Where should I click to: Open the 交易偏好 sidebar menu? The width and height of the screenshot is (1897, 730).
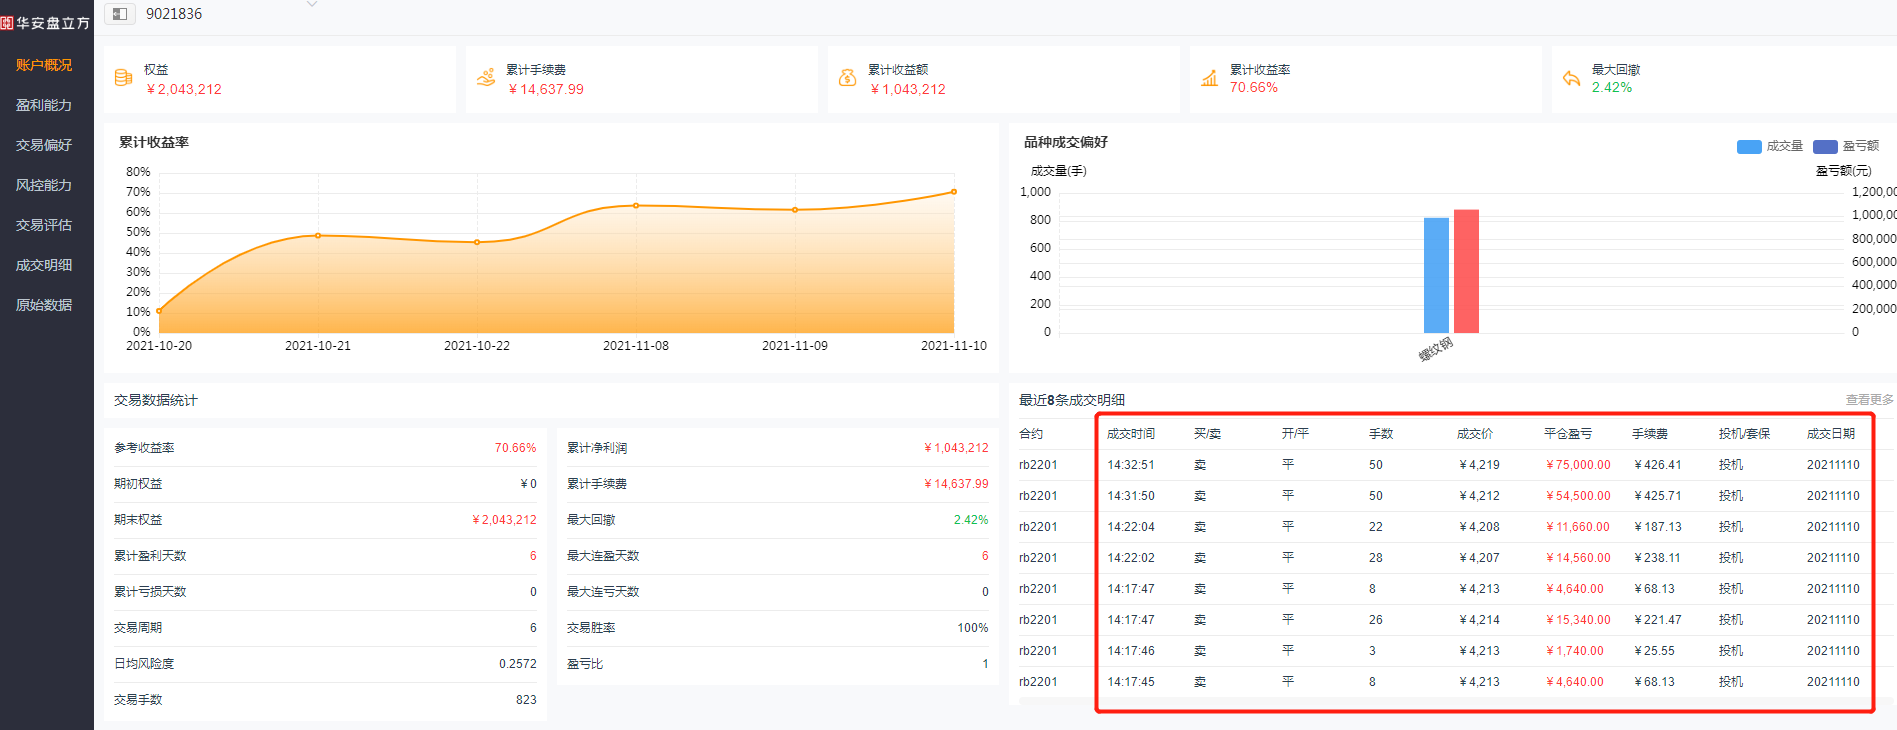(x=44, y=145)
